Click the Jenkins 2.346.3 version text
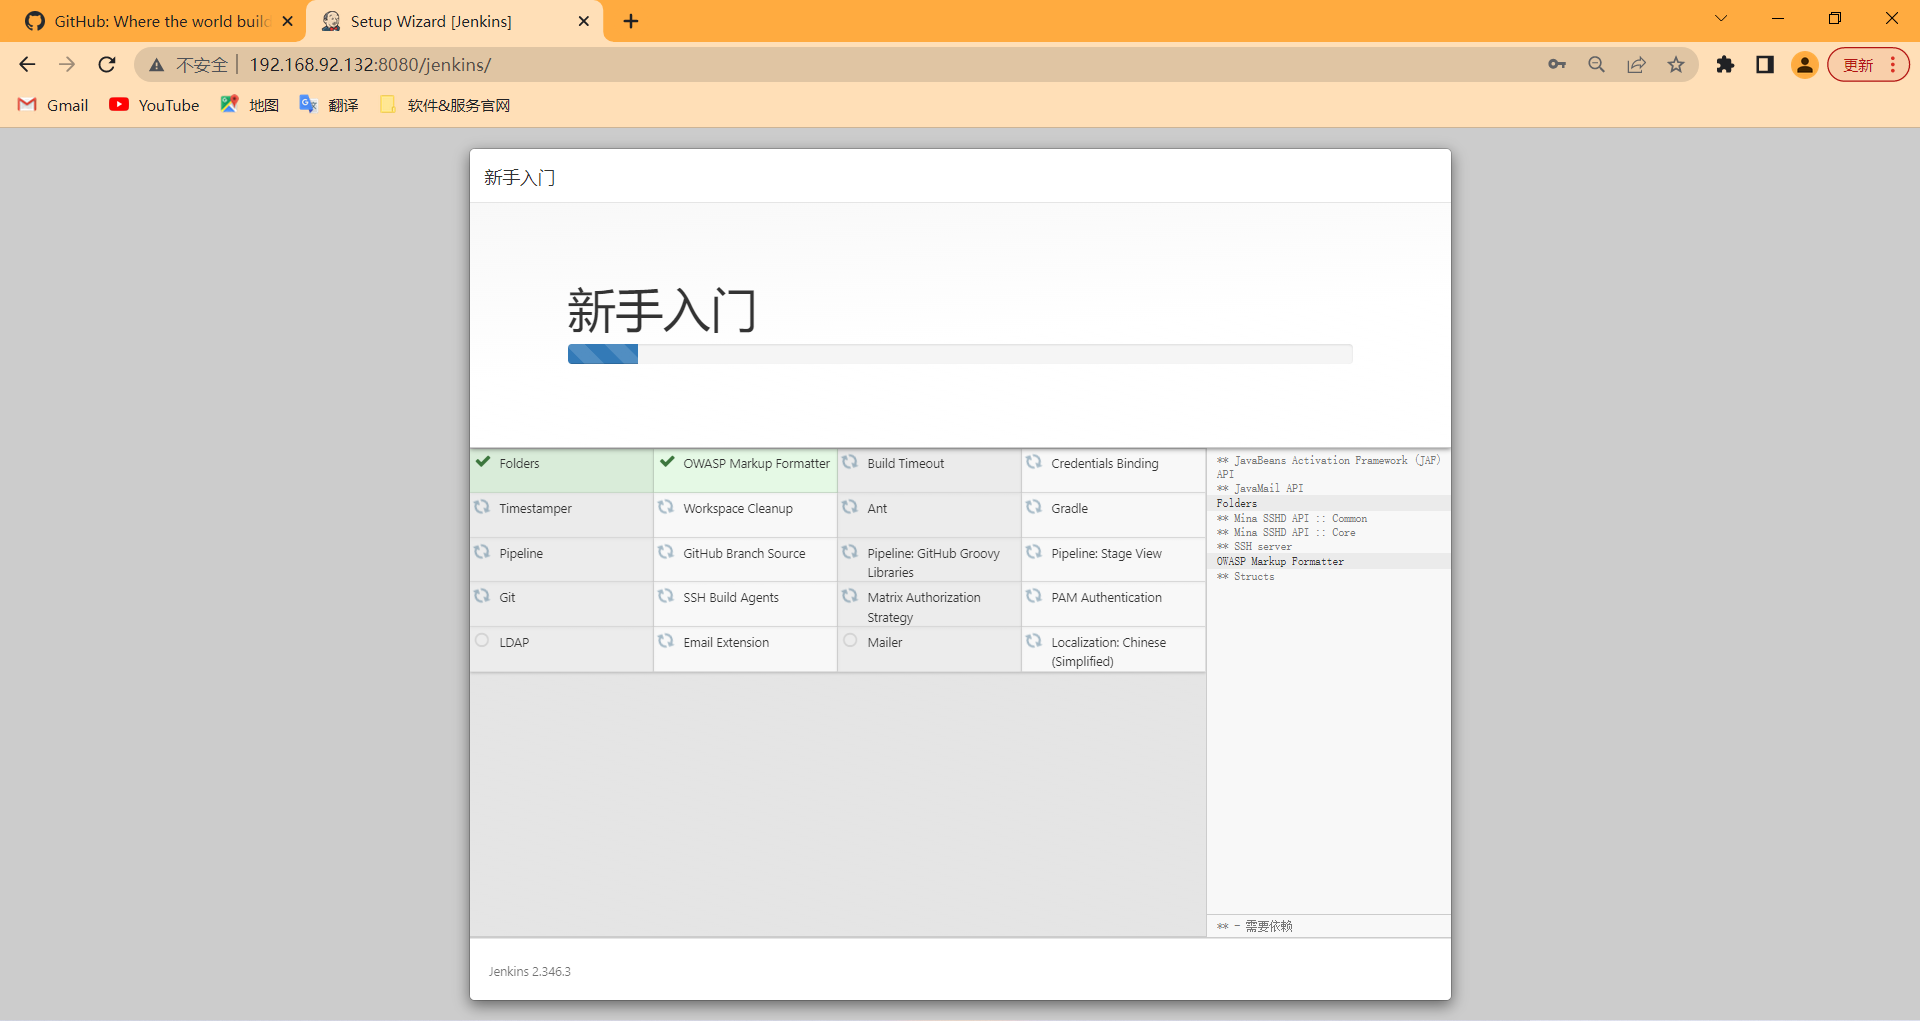The width and height of the screenshot is (1920, 1021). click(530, 972)
